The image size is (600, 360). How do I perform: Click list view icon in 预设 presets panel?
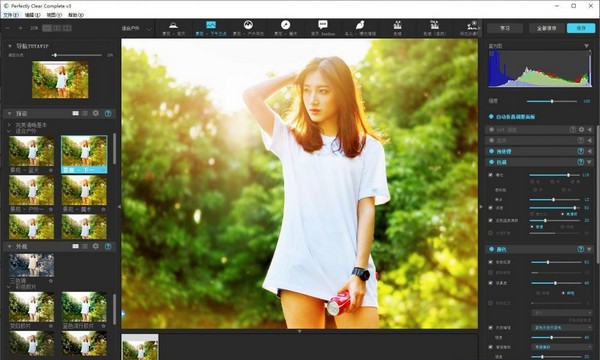(x=85, y=113)
